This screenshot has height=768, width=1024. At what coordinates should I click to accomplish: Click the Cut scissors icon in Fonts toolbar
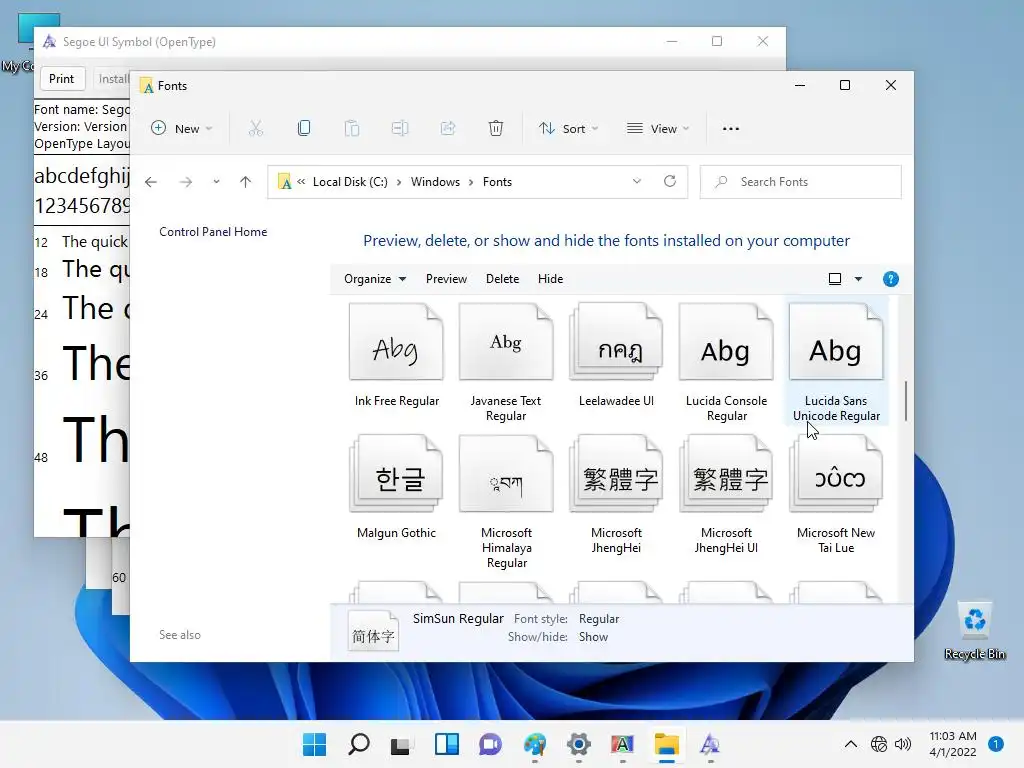click(x=255, y=129)
